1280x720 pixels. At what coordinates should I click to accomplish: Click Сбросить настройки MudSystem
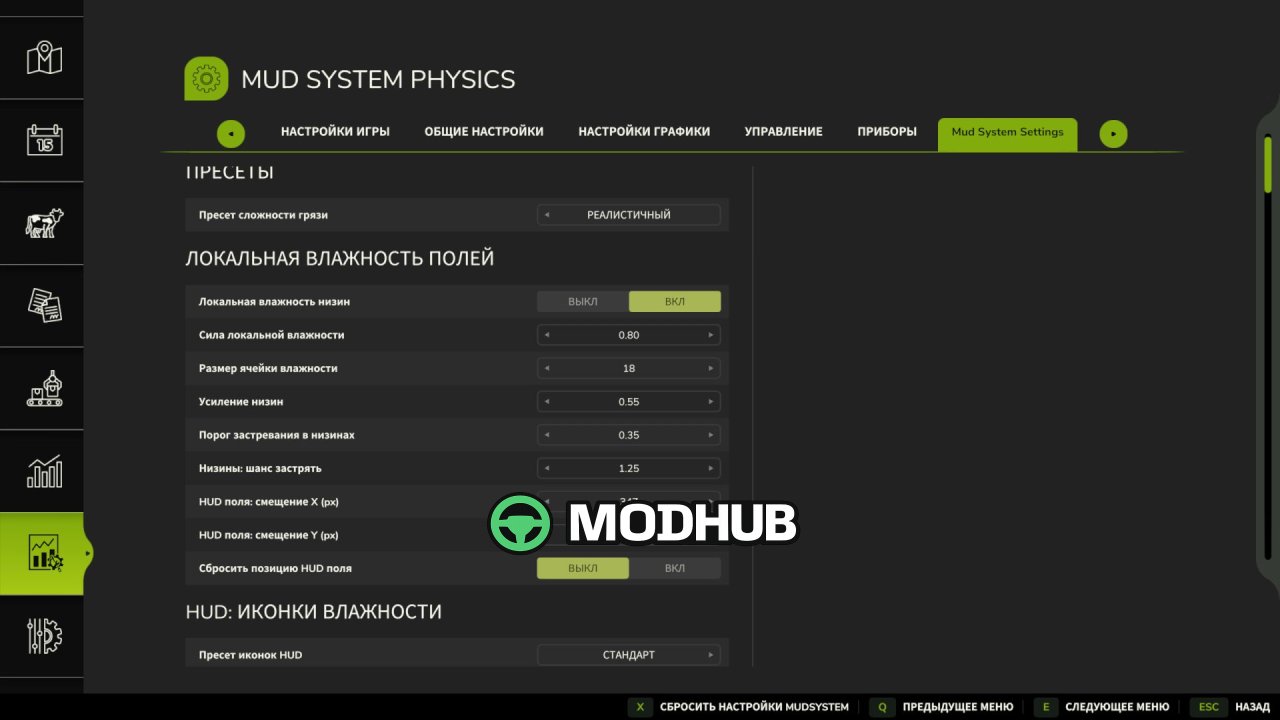point(754,707)
